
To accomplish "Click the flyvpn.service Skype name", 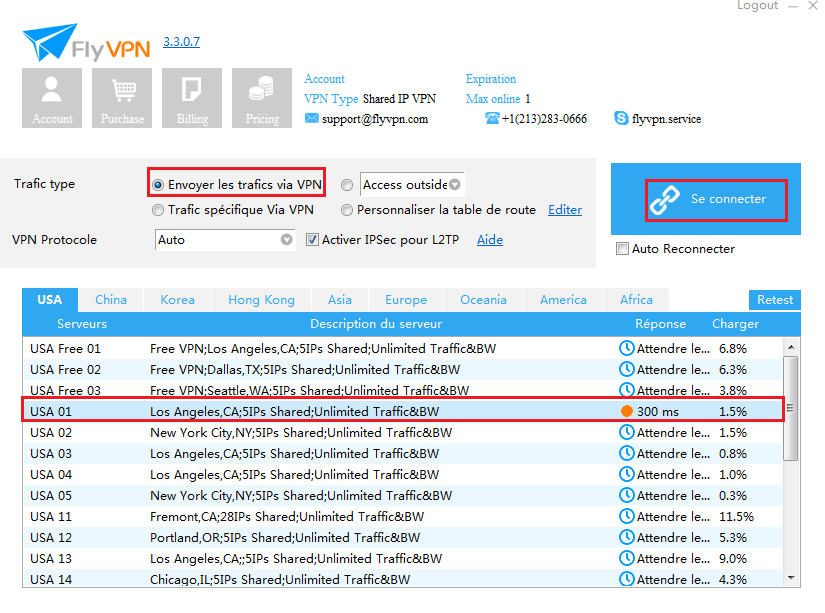I will point(667,119).
